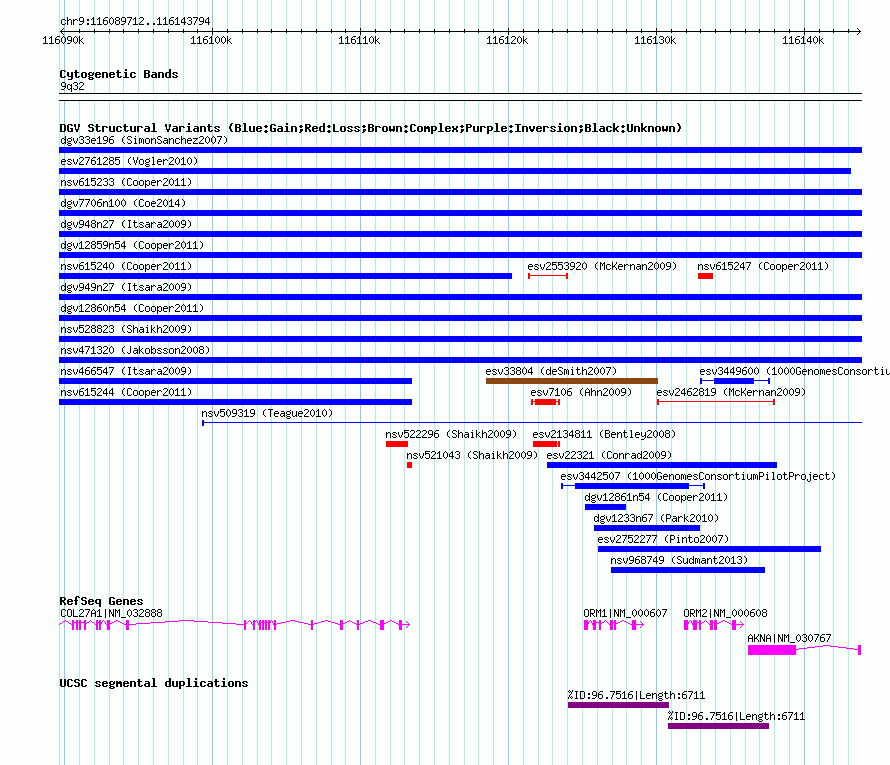
Task: Select the esv7106 (Ahn2009) red loss bar
Action: (x=545, y=402)
